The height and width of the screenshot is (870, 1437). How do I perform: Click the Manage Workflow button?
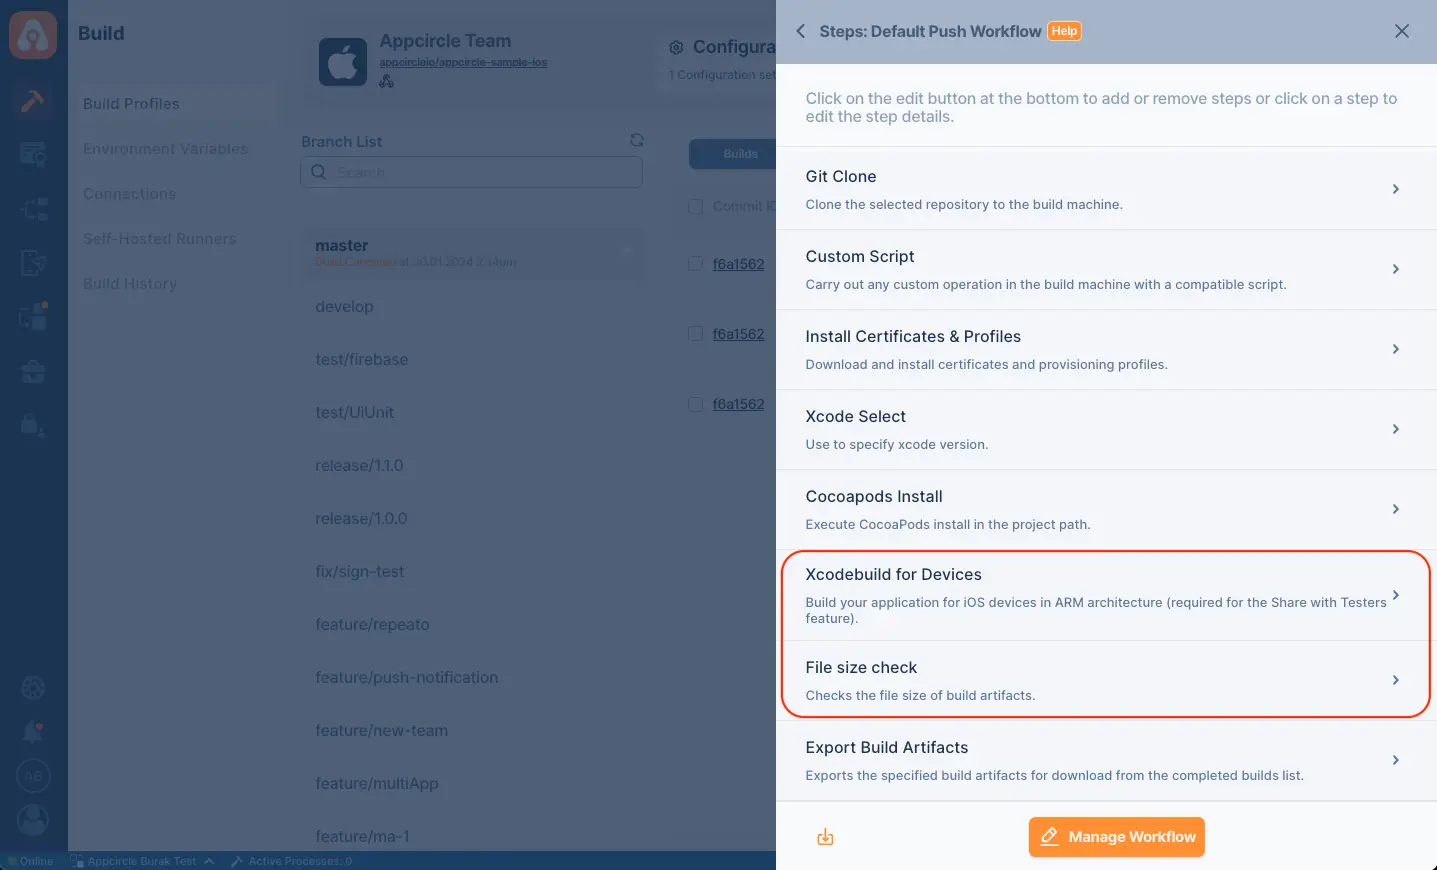point(1116,837)
